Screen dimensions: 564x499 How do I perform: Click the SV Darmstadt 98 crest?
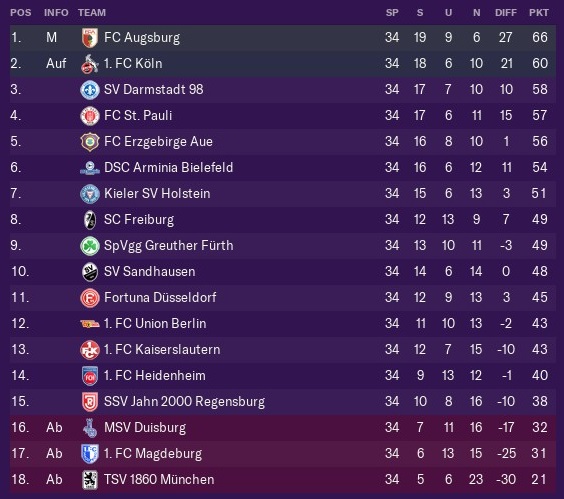click(x=90, y=90)
